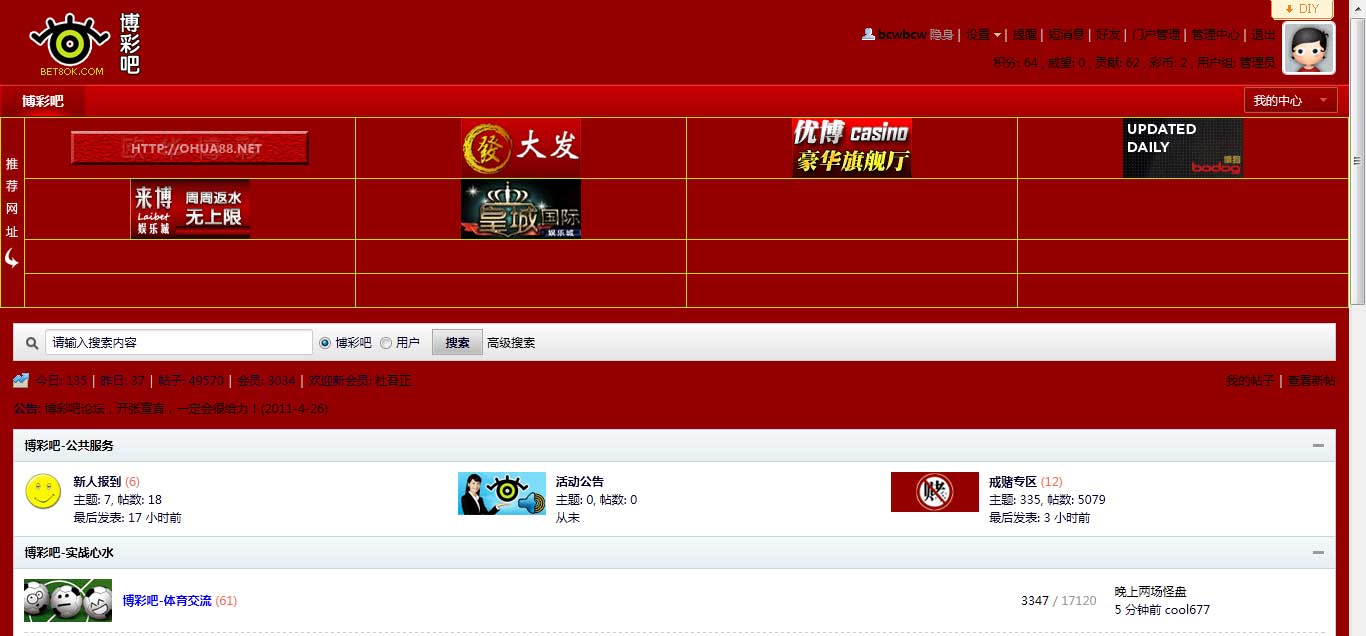Open 短消息 messages in top menu
Viewport: 1366px width, 636px height.
(1067, 34)
